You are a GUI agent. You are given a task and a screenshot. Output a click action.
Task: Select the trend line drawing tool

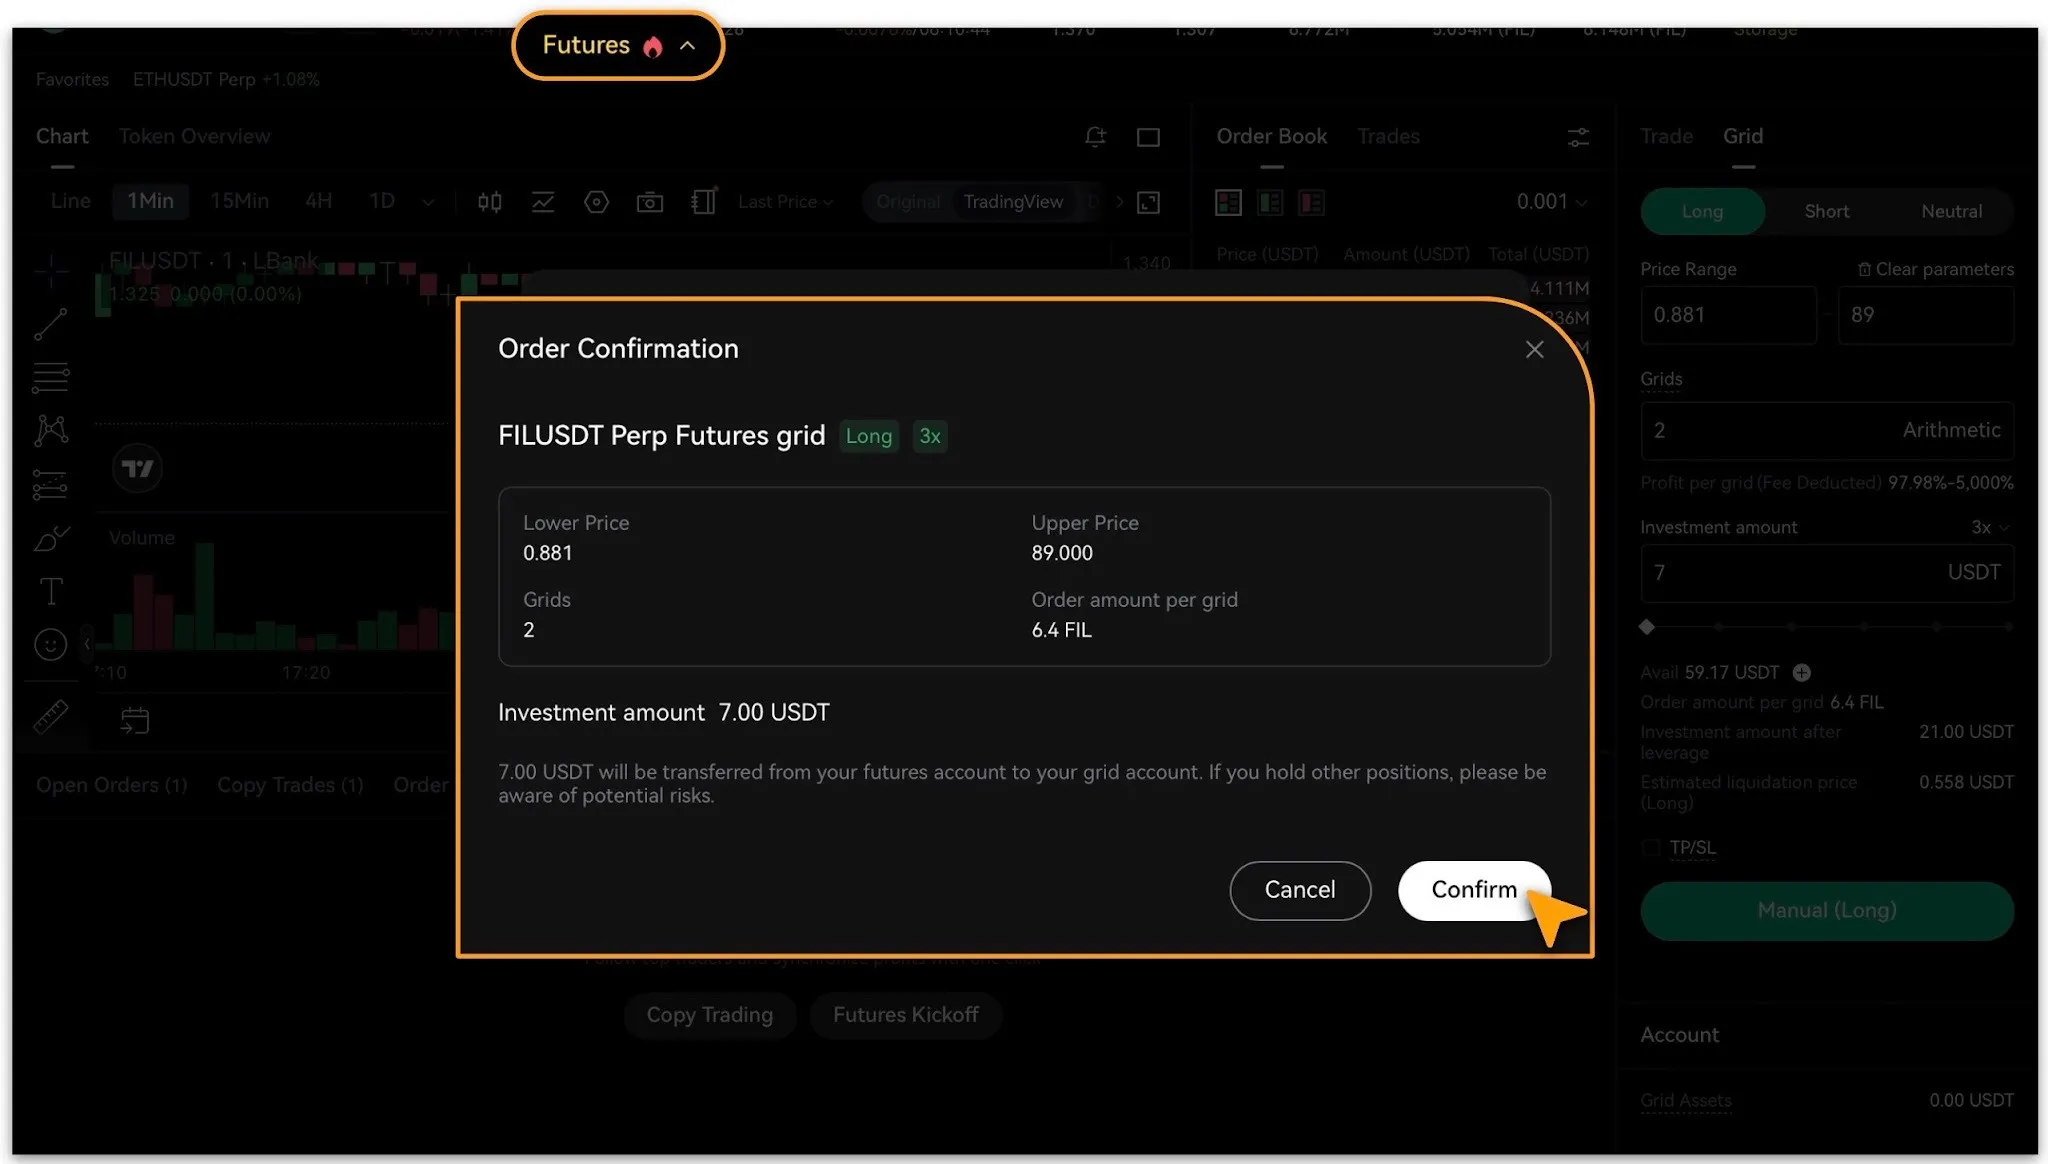coord(51,324)
